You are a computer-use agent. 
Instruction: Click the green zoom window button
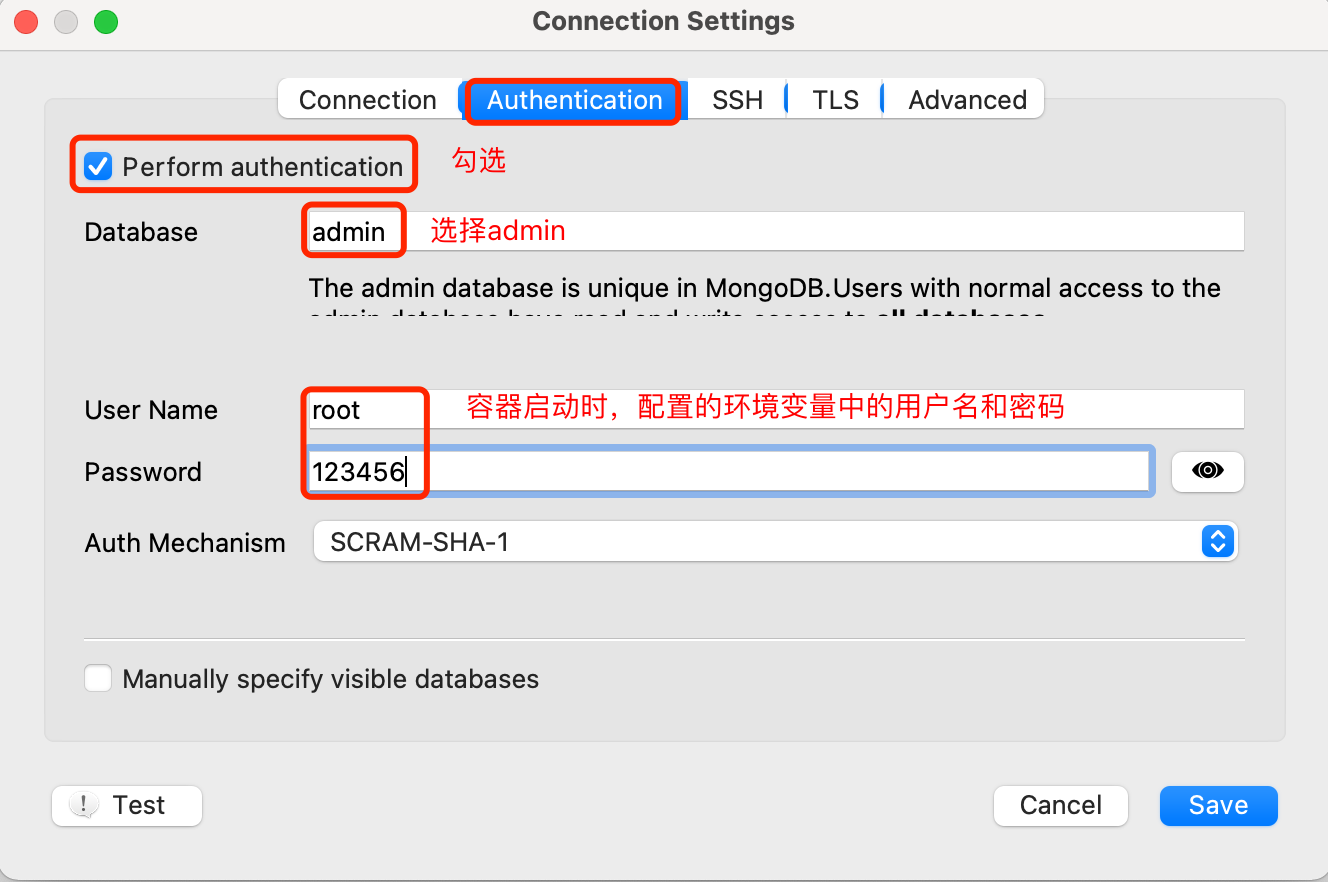tap(105, 21)
